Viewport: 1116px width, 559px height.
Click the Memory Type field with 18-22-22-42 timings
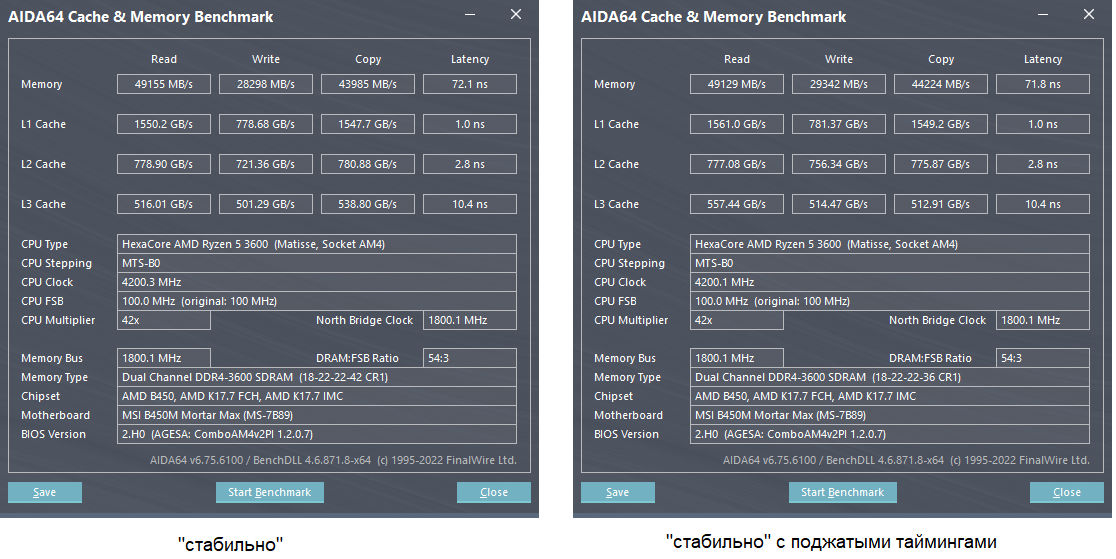pos(317,377)
